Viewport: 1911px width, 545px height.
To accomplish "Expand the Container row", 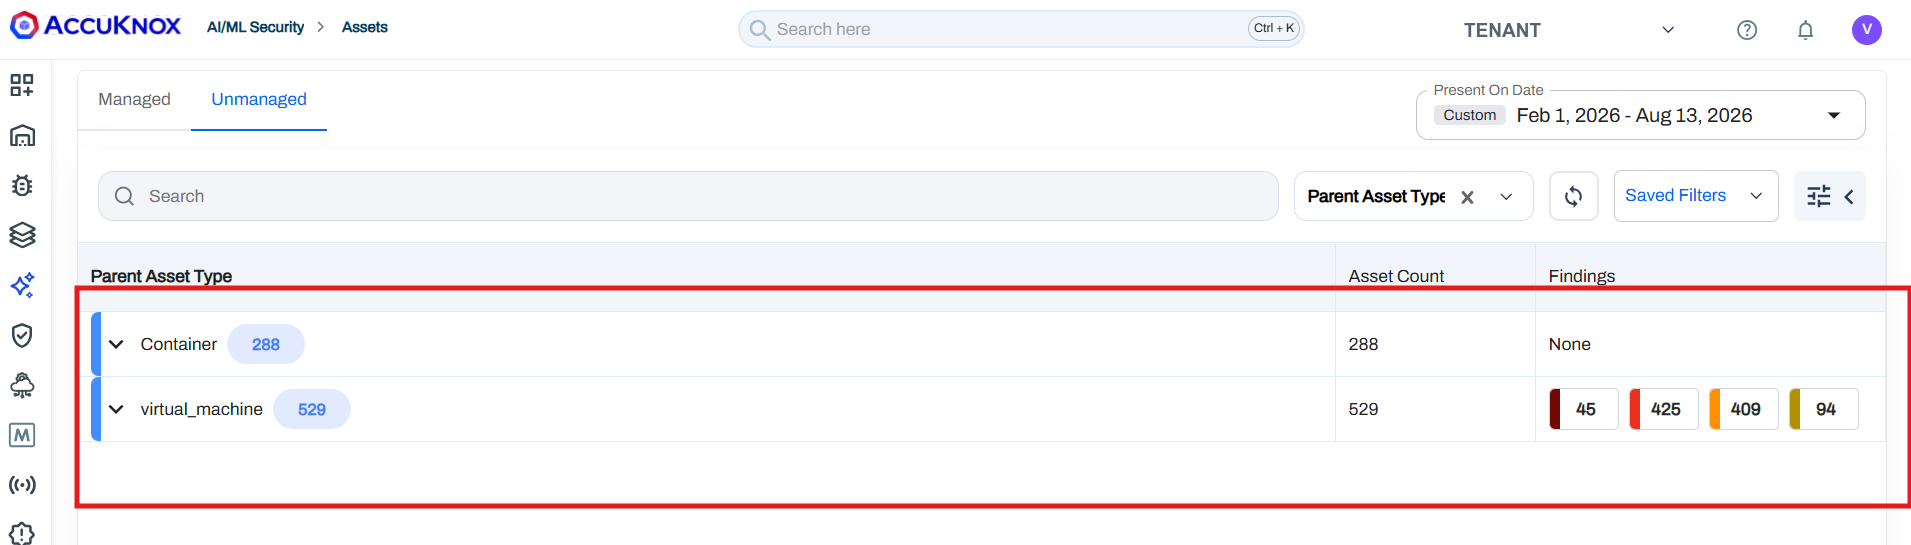I will pos(116,344).
